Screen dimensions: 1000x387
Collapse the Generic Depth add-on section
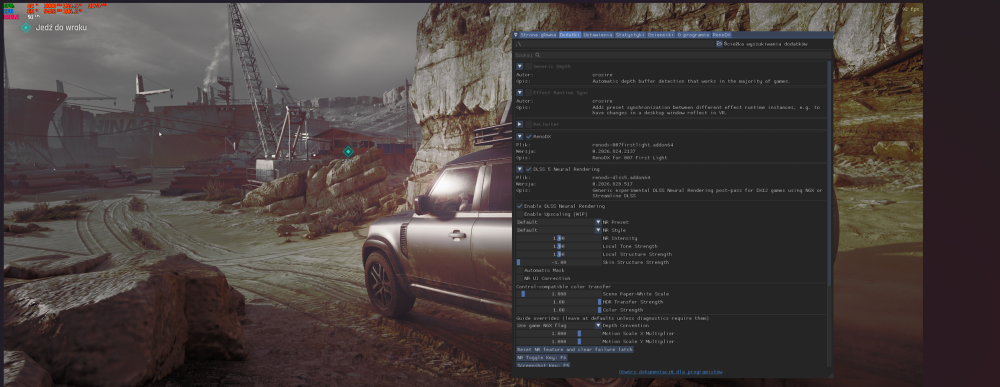[x=520, y=66]
